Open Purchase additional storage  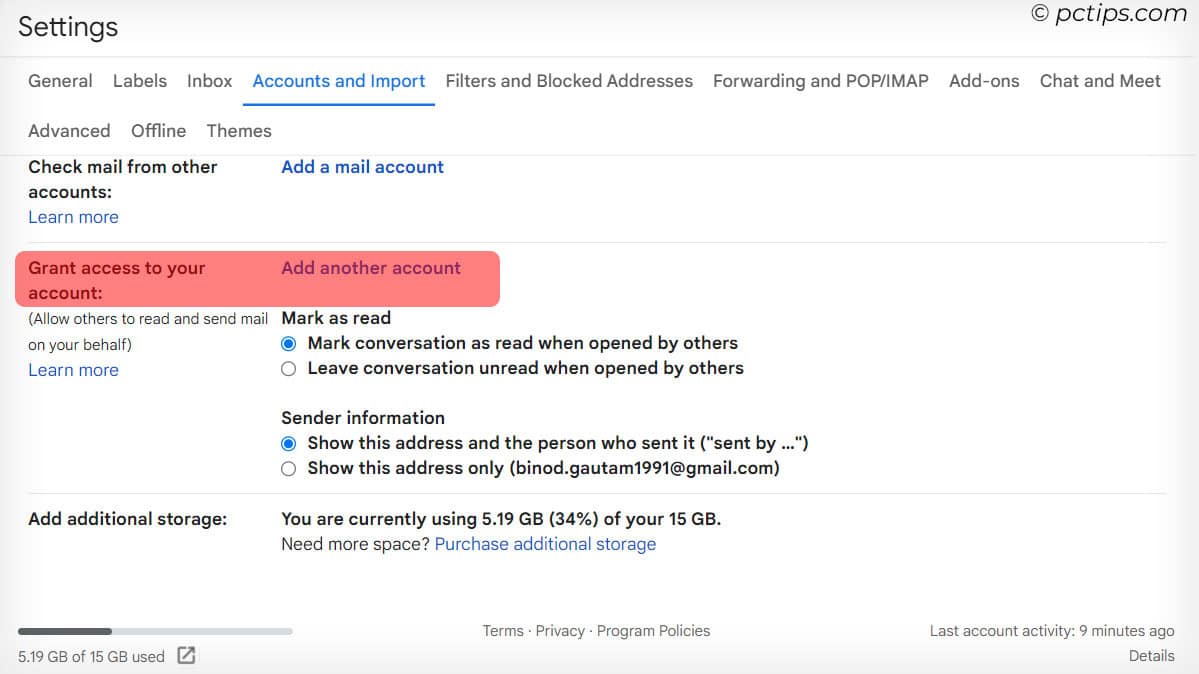click(x=545, y=543)
